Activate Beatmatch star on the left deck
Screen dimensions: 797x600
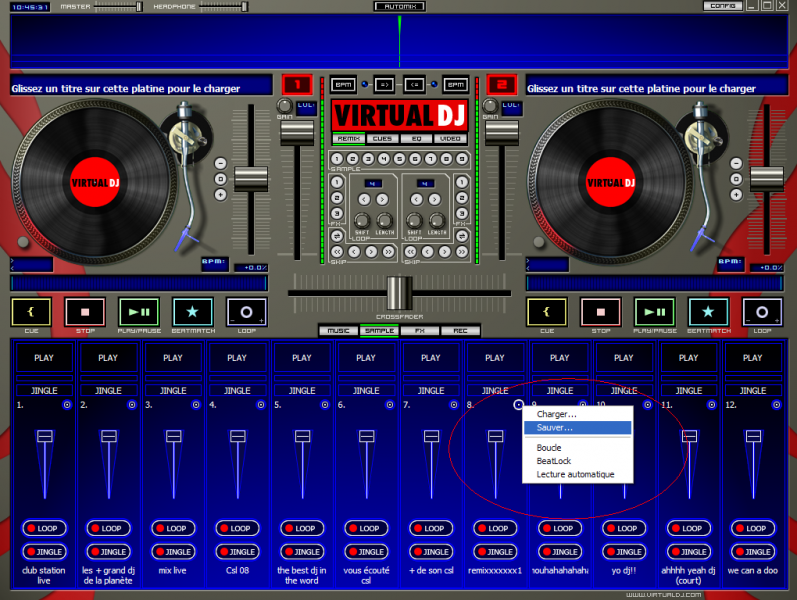click(x=193, y=311)
